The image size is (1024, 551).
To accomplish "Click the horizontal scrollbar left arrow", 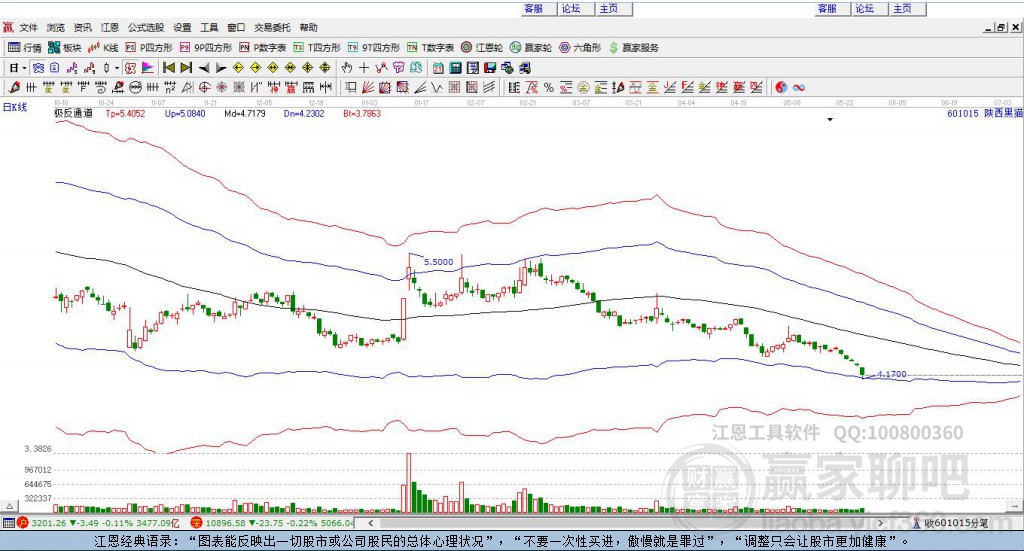I will coord(370,523).
